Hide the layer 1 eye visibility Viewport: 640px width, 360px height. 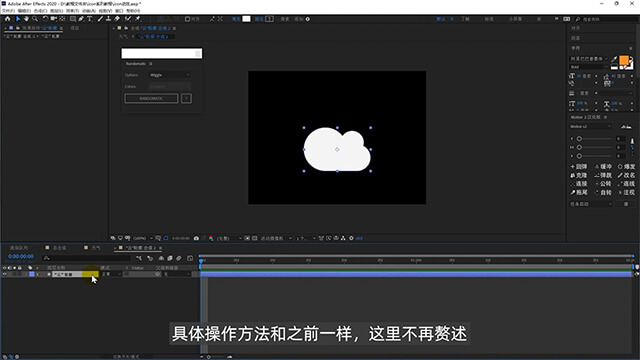click(x=4, y=274)
